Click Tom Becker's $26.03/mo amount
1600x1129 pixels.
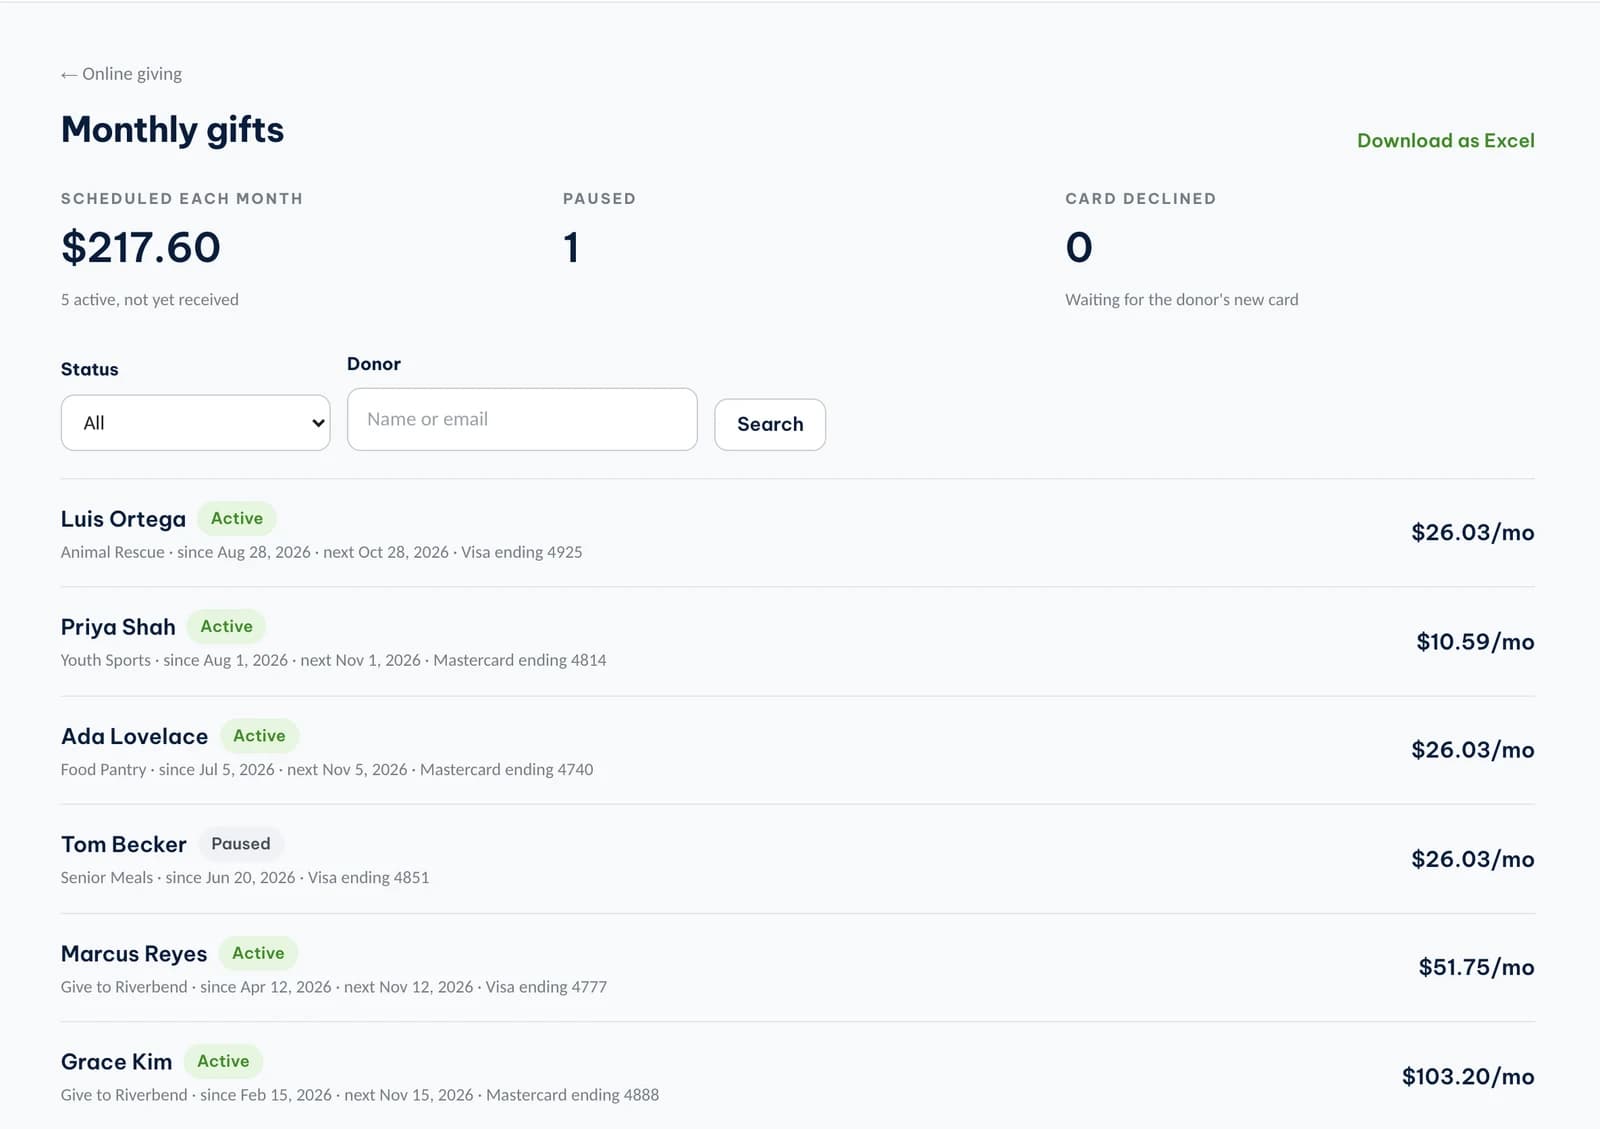[x=1472, y=859]
